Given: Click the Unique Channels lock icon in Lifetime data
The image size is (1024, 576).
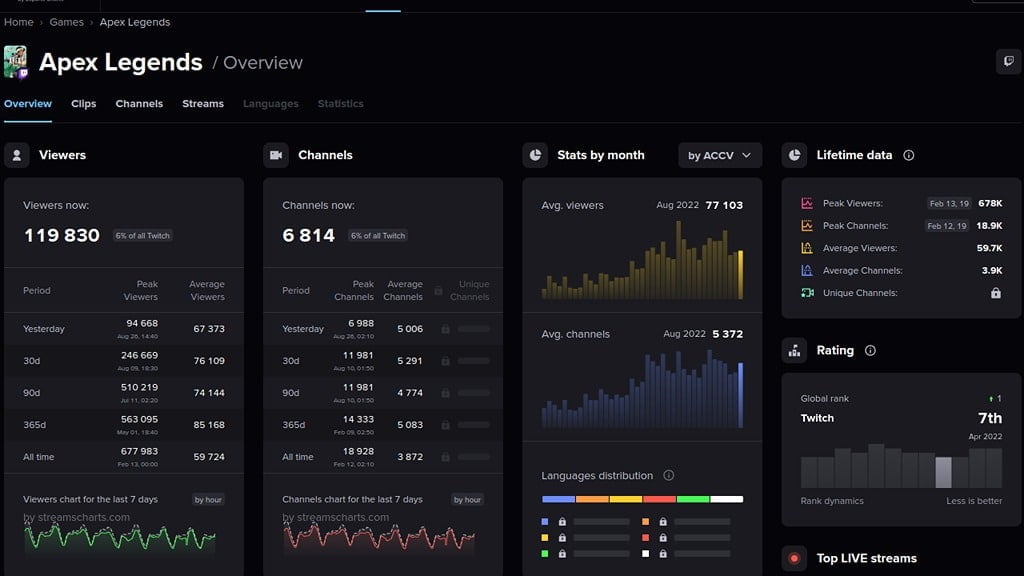Looking at the screenshot, I should coord(996,293).
